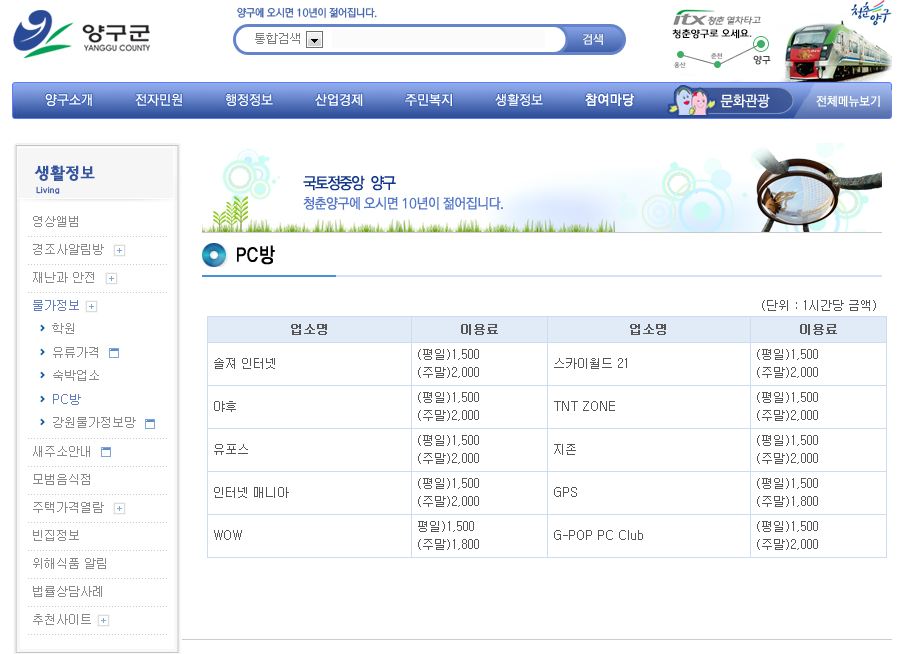This screenshot has height=654, width=902.
Task: Open the 강원물가정보망 submenu item
Action: 94,423
